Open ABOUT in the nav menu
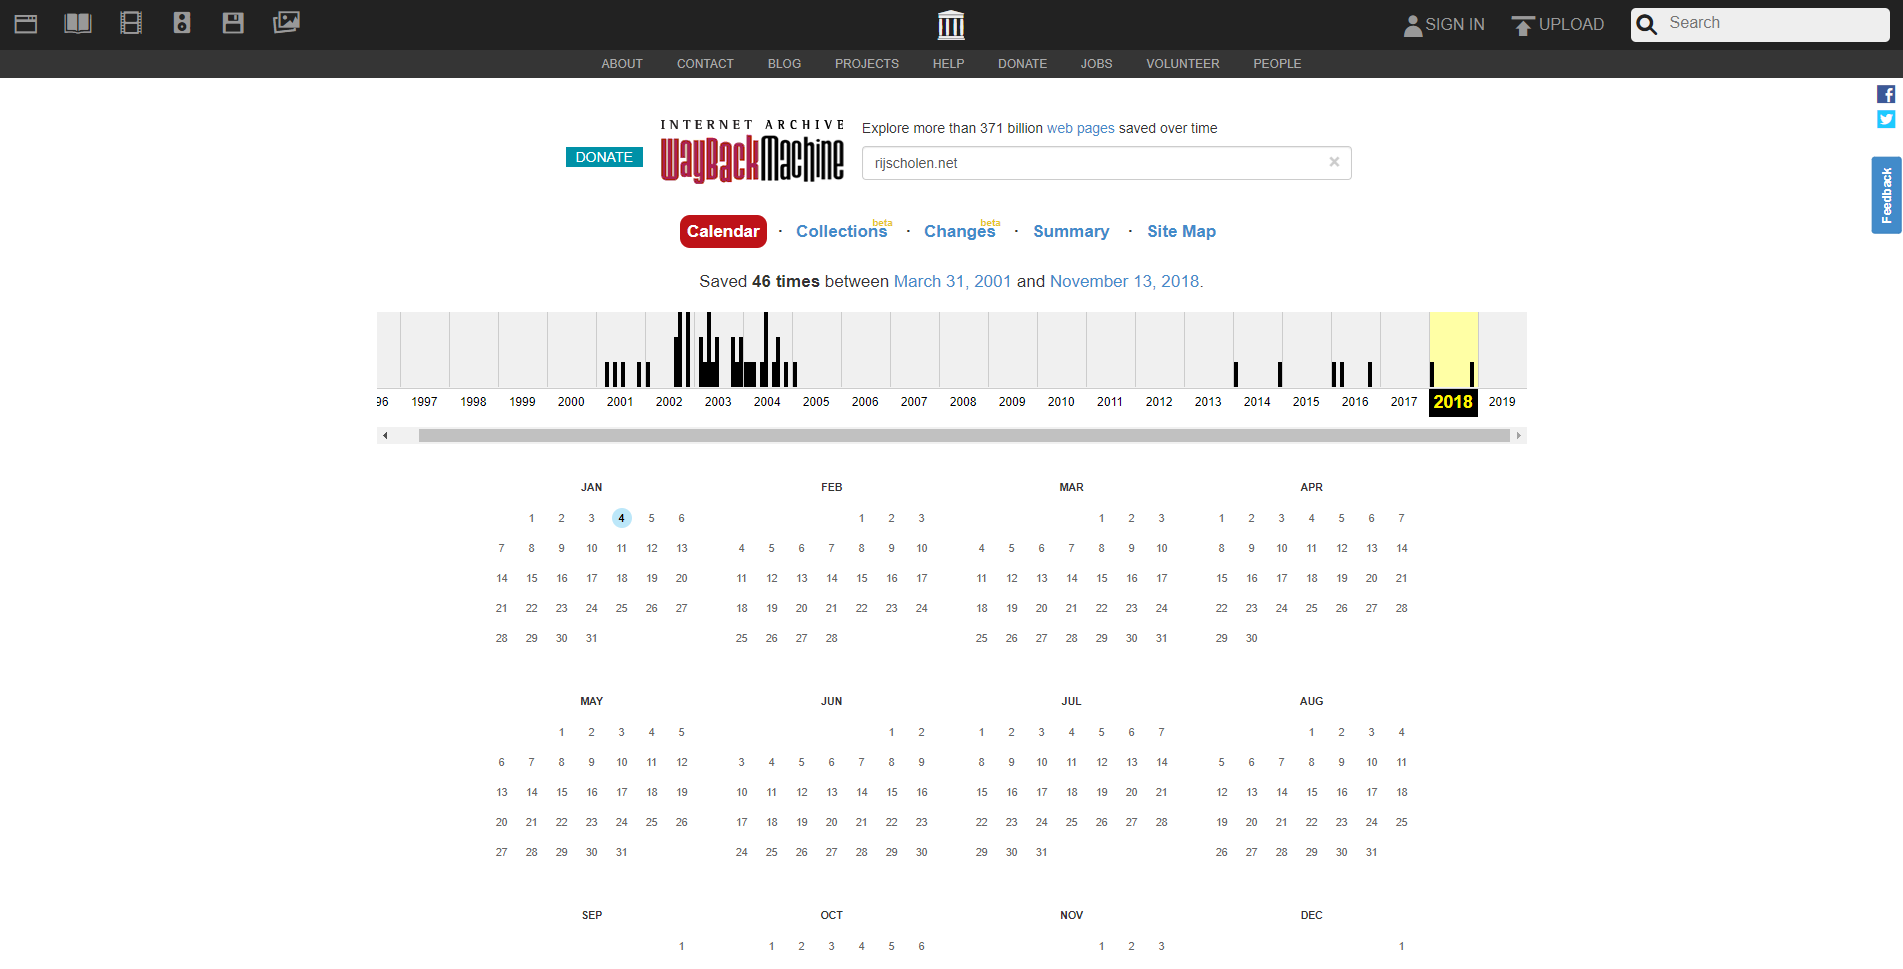The height and width of the screenshot is (969, 1903). pyautogui.click(x=622, y=64)
